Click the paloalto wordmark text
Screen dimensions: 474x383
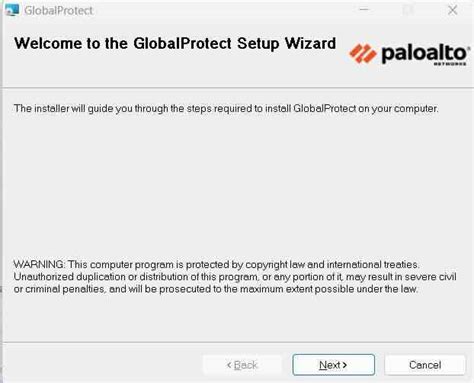[x=425, y=53]
